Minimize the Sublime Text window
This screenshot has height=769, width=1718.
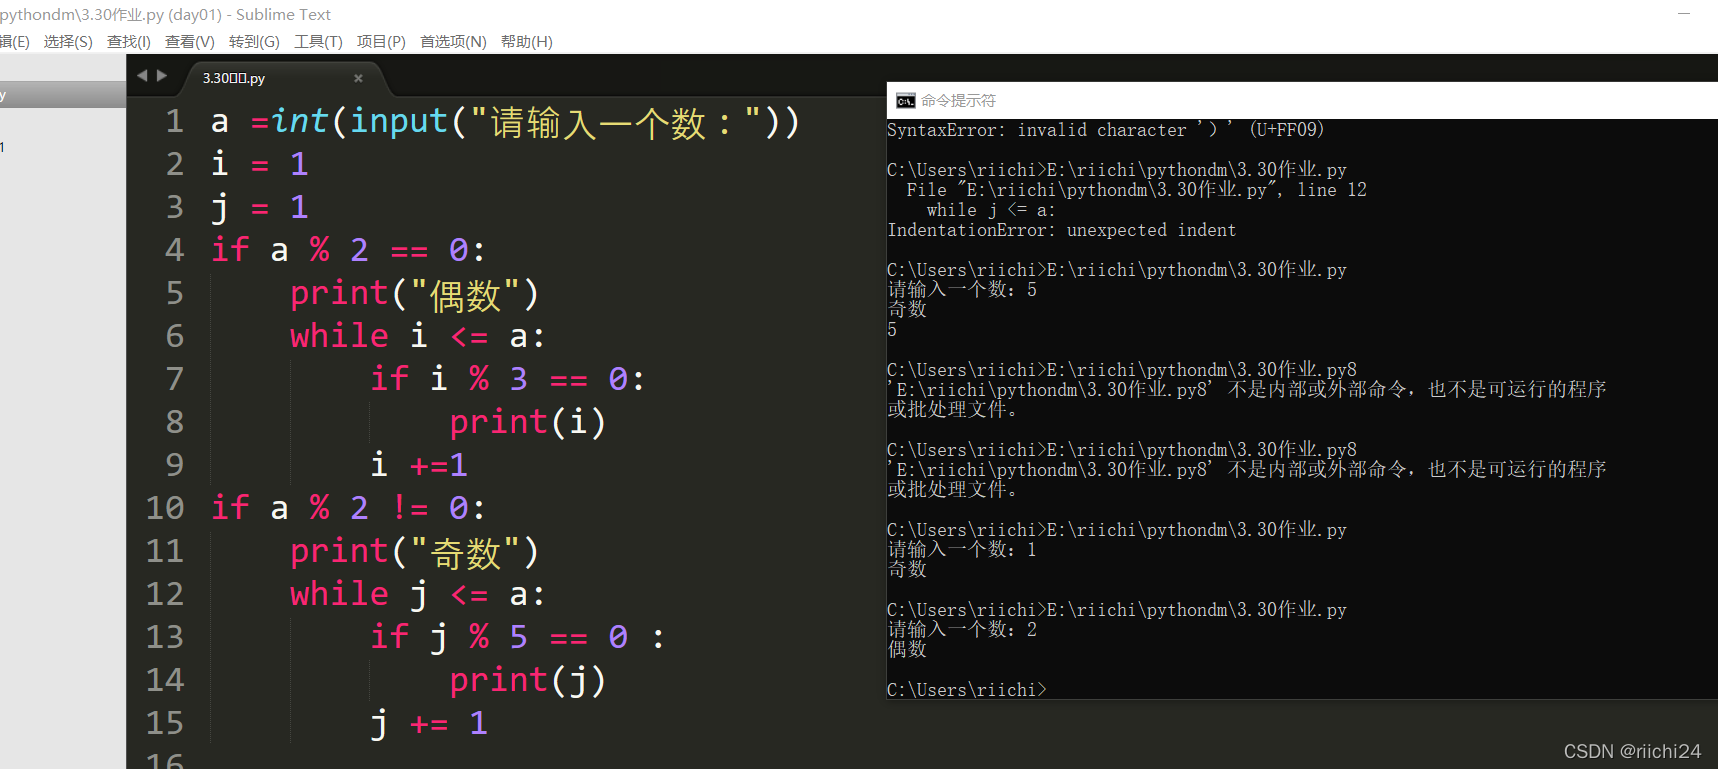point(1684,13)
